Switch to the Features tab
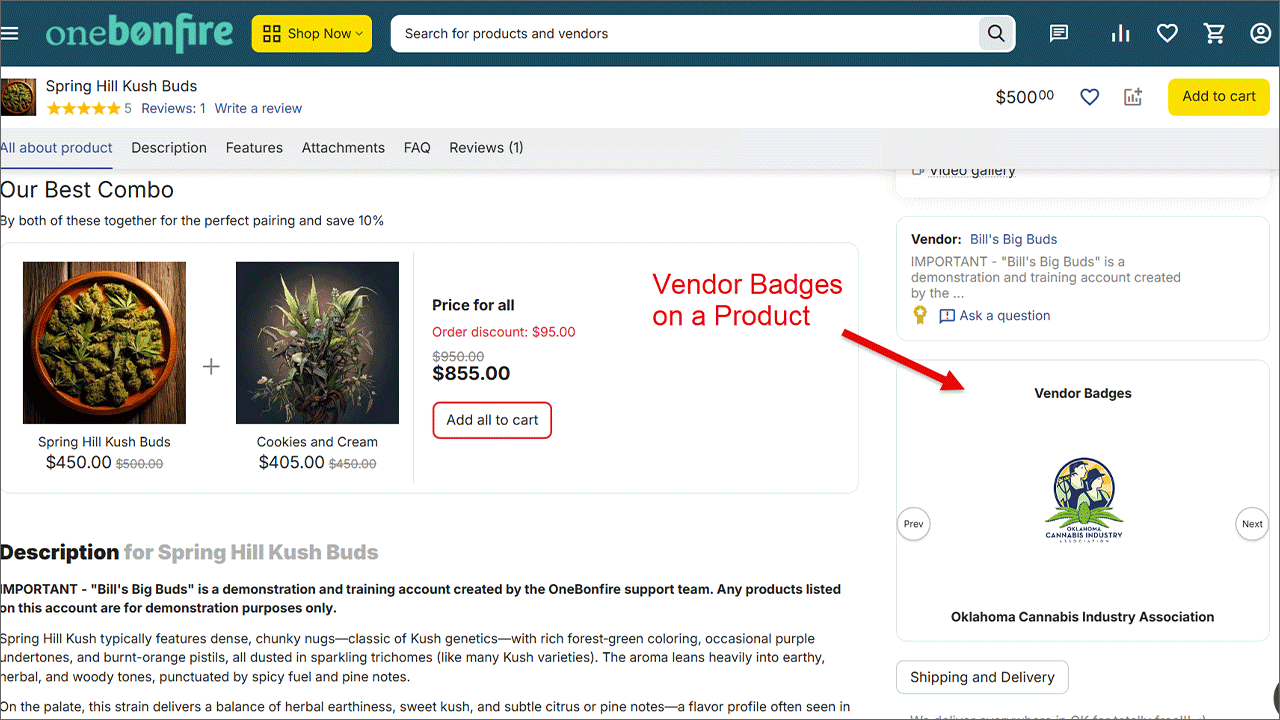Screen dimensions: 1280x720 pyautogui.click(x=254, y=148)
